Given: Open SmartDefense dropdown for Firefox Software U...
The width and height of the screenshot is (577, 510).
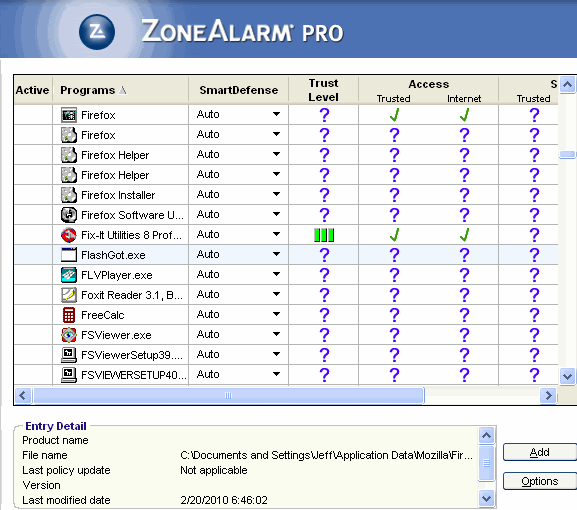Looking at the screenshot, I should point(276,214).
